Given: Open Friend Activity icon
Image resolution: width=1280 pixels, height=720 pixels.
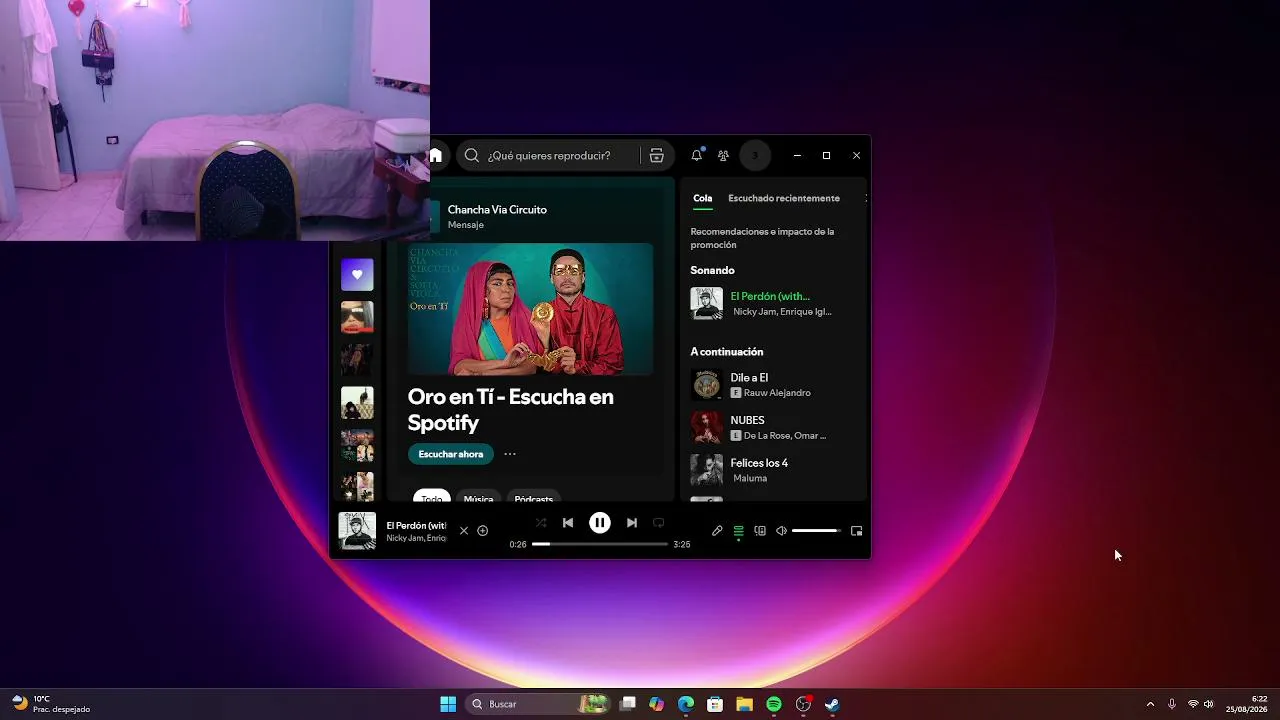Looking at the screenshot, I should tap(723, 156).
